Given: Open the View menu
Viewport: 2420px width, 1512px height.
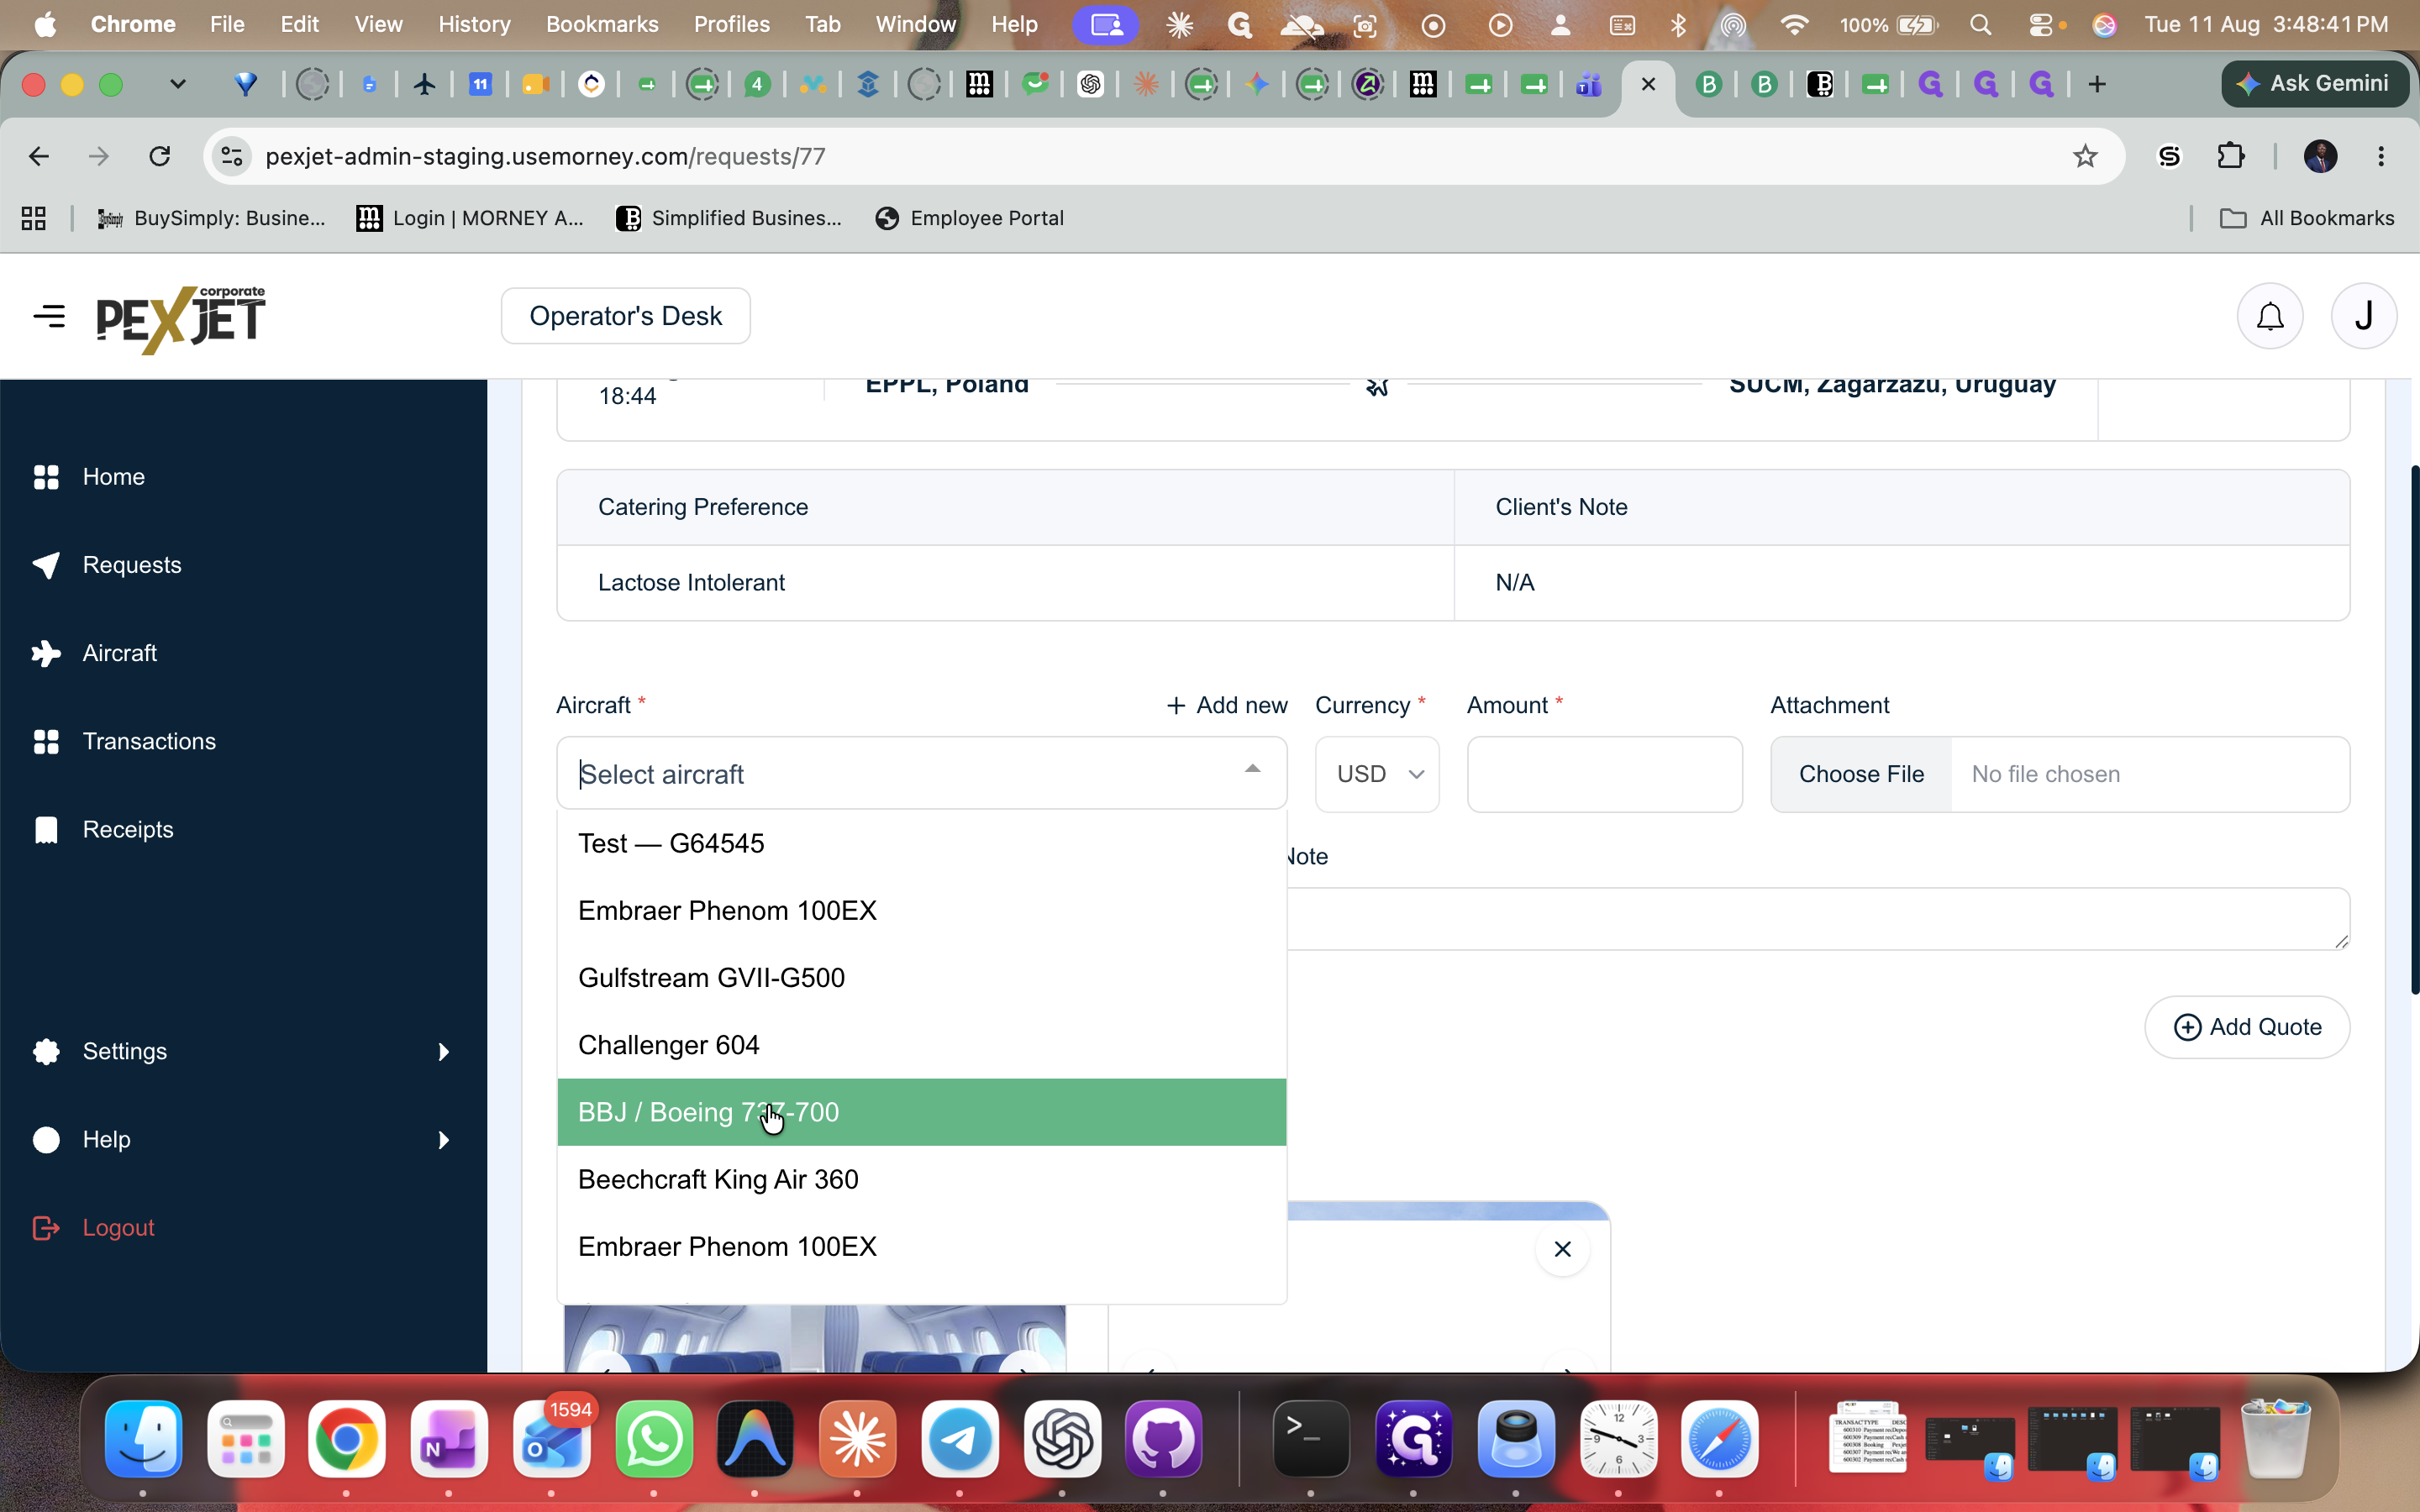Looking at the screenshot, I should click(378, 24).
